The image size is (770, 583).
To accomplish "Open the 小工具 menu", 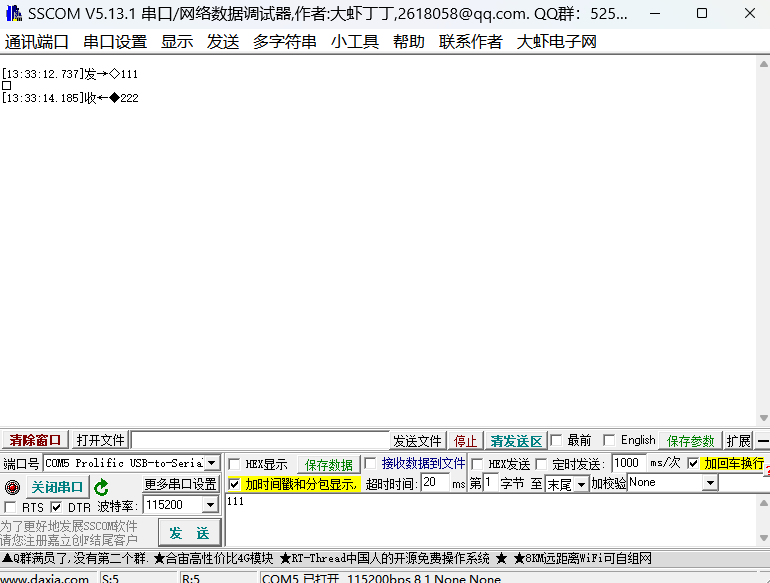I will tap(355, 41).
